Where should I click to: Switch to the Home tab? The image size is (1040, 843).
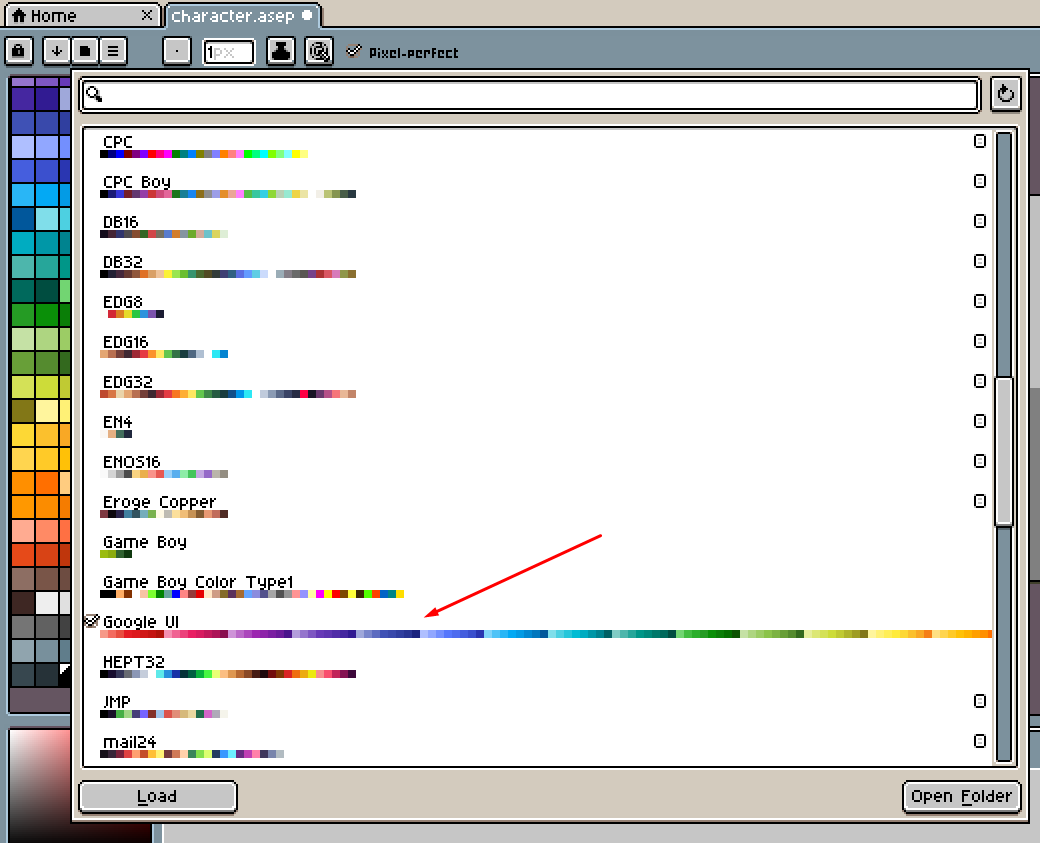coord(83,15)
